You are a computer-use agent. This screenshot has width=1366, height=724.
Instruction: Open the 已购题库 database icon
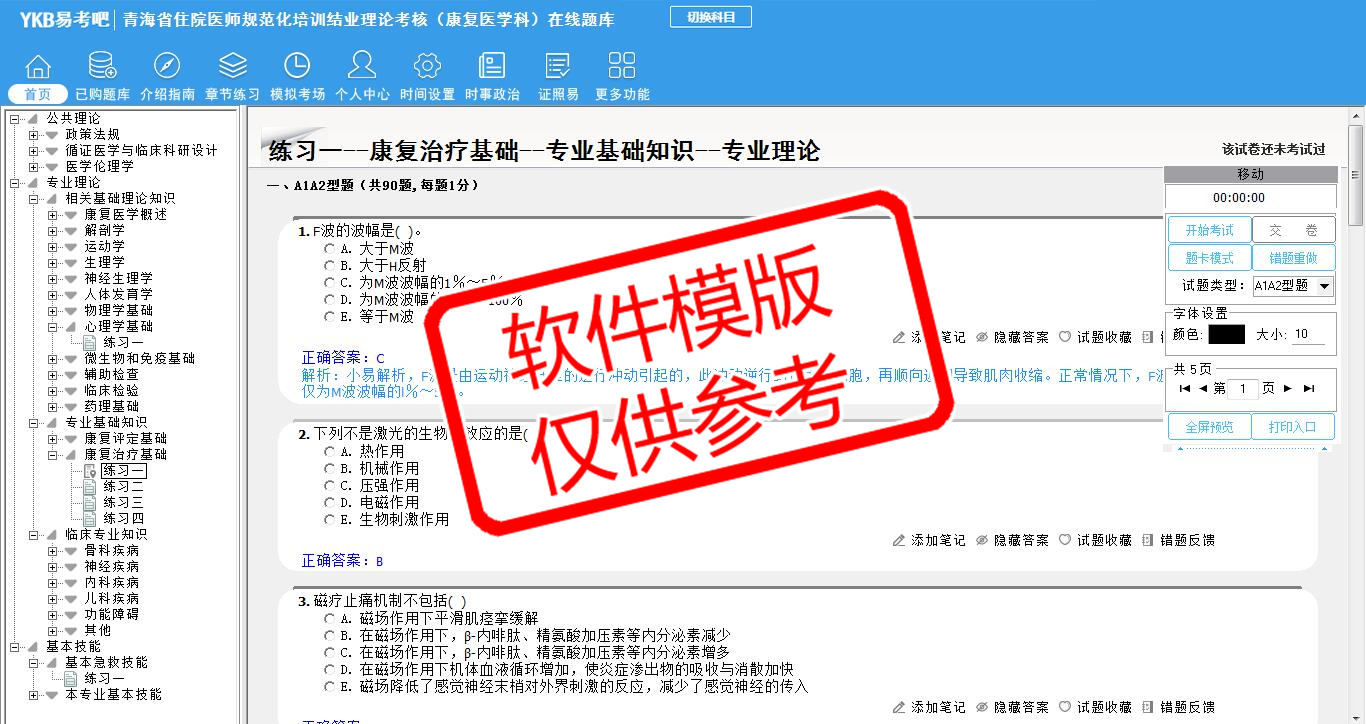click(x=102, y=66)
